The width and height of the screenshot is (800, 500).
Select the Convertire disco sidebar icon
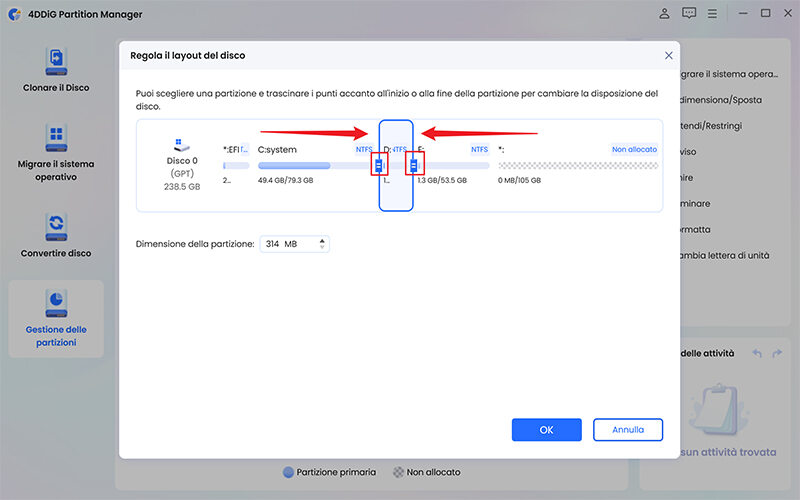click(56, 225)
